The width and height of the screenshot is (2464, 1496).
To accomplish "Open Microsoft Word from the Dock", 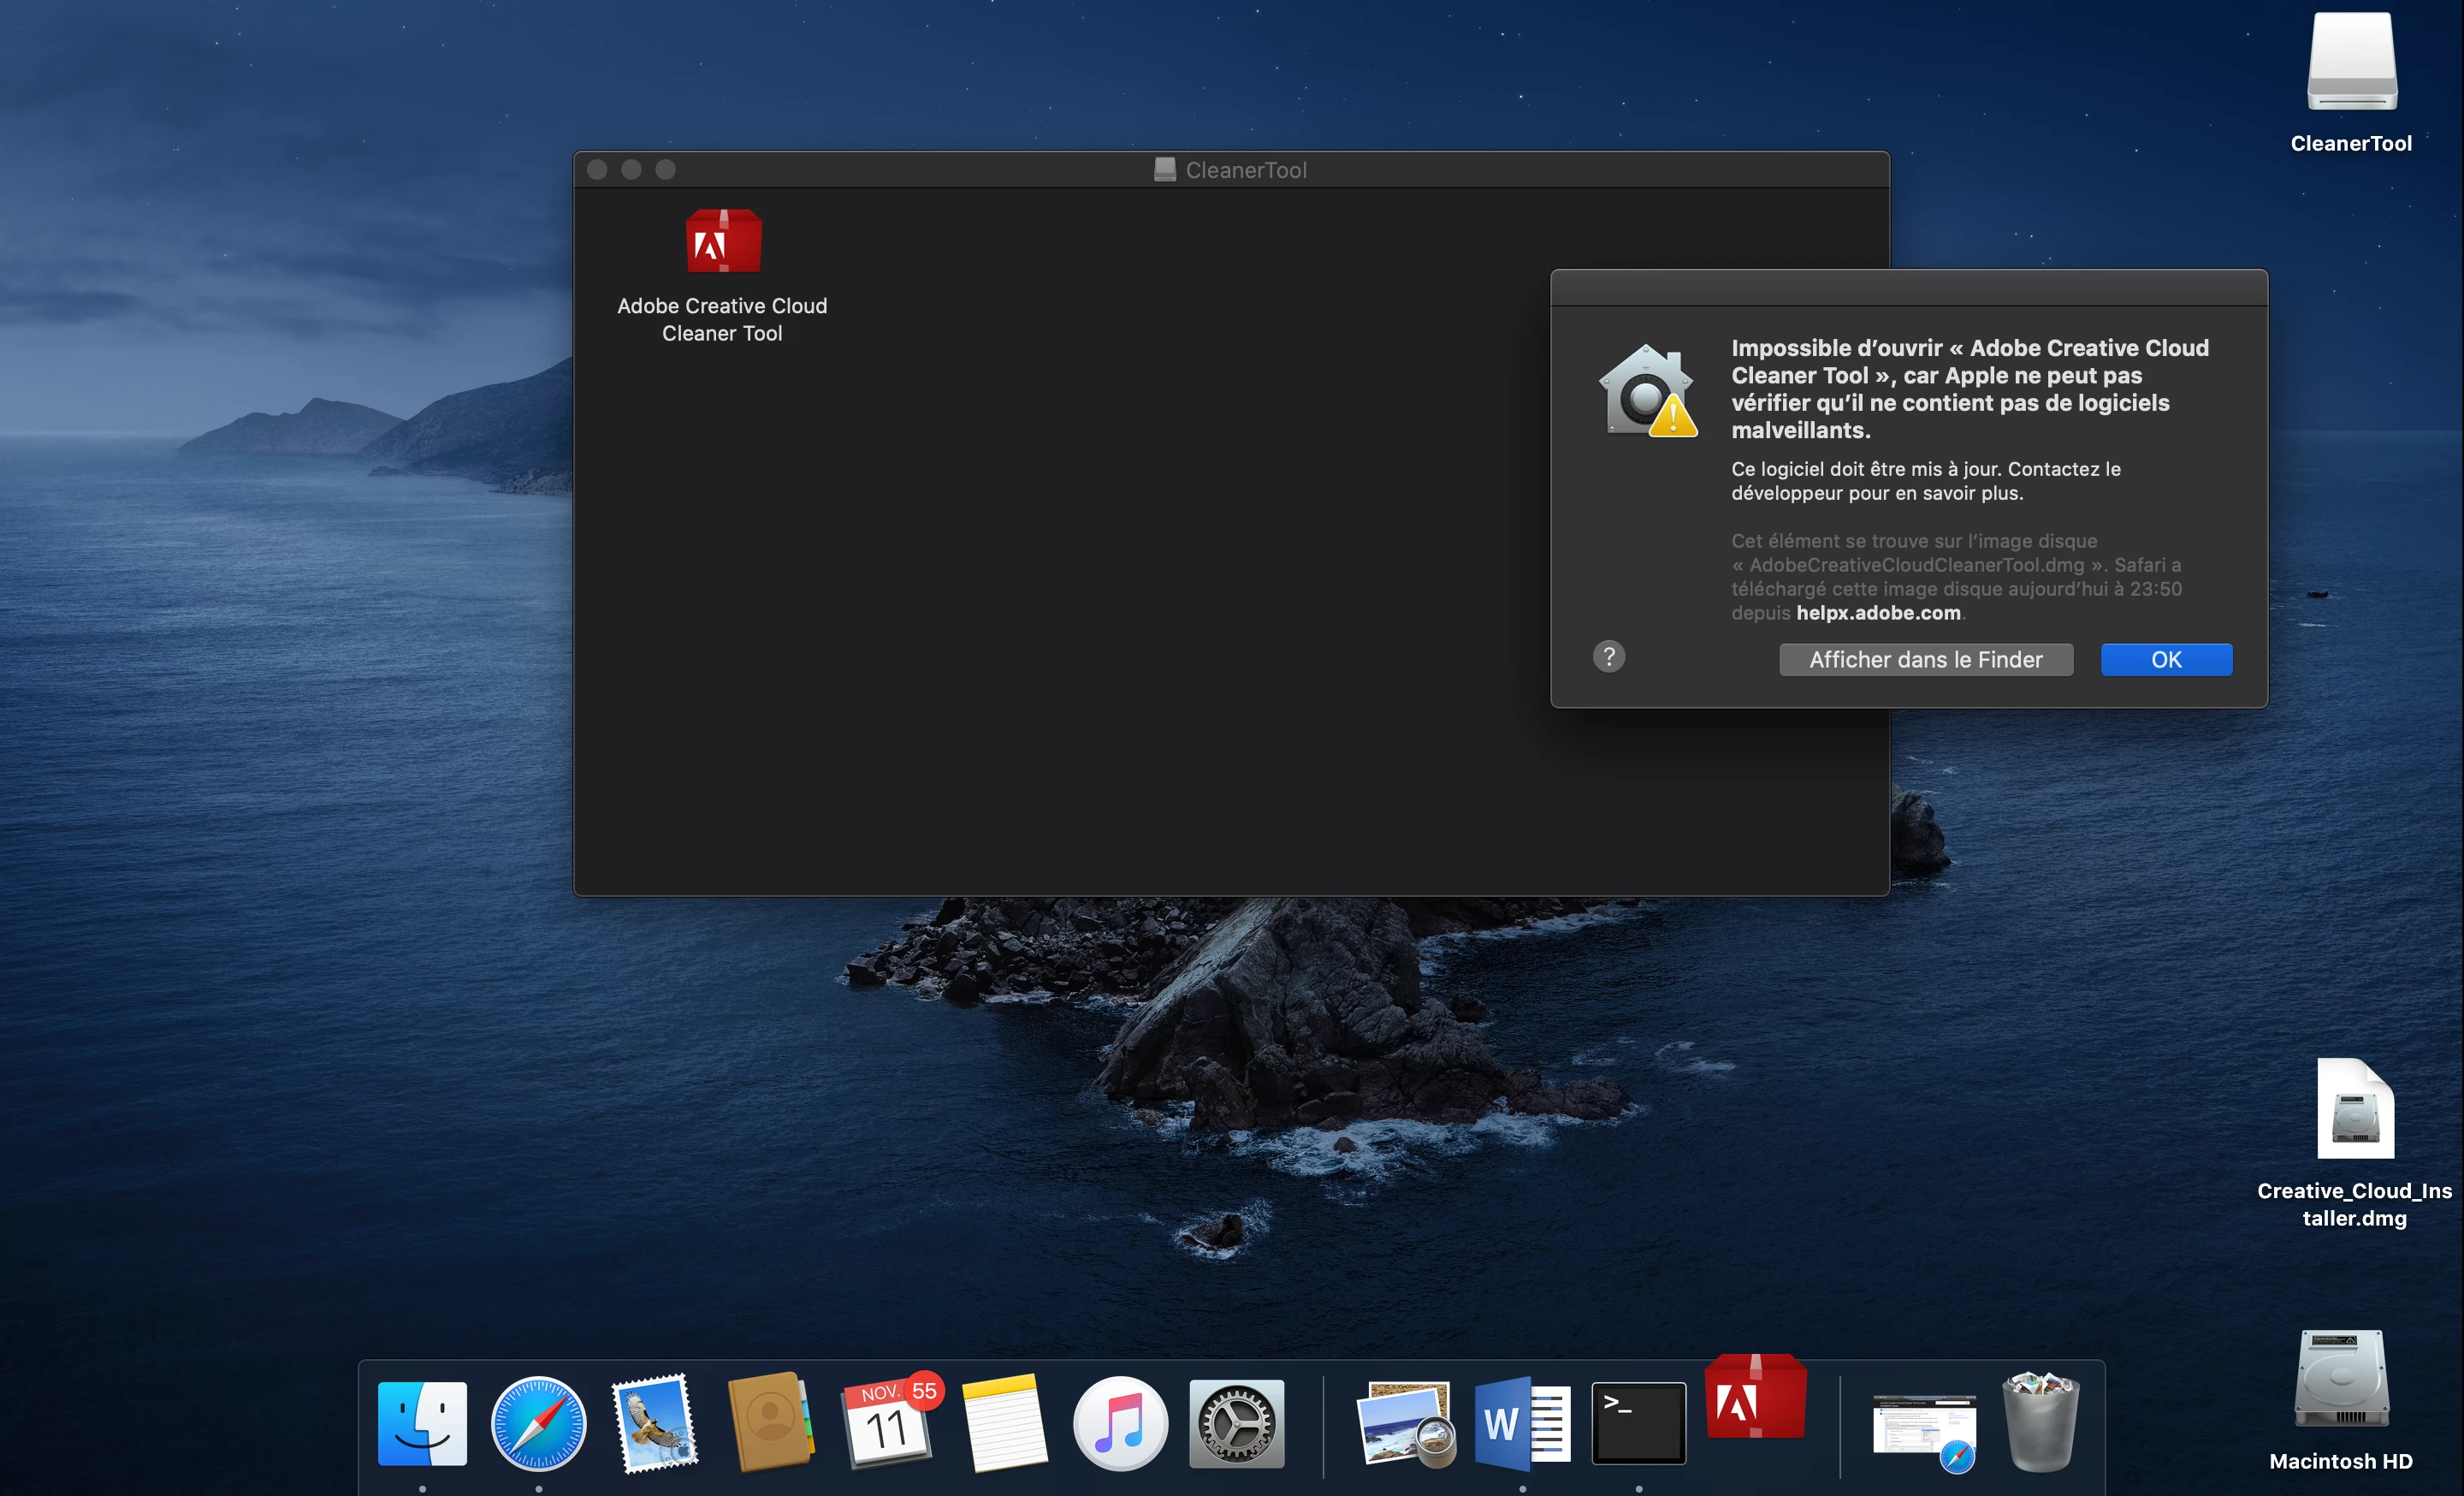I will coord(1521,1423).
